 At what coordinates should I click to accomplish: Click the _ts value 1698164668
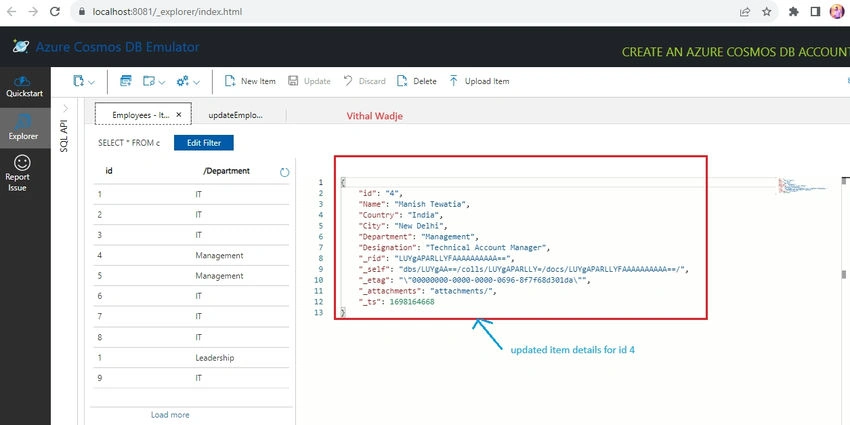(412, 302)
